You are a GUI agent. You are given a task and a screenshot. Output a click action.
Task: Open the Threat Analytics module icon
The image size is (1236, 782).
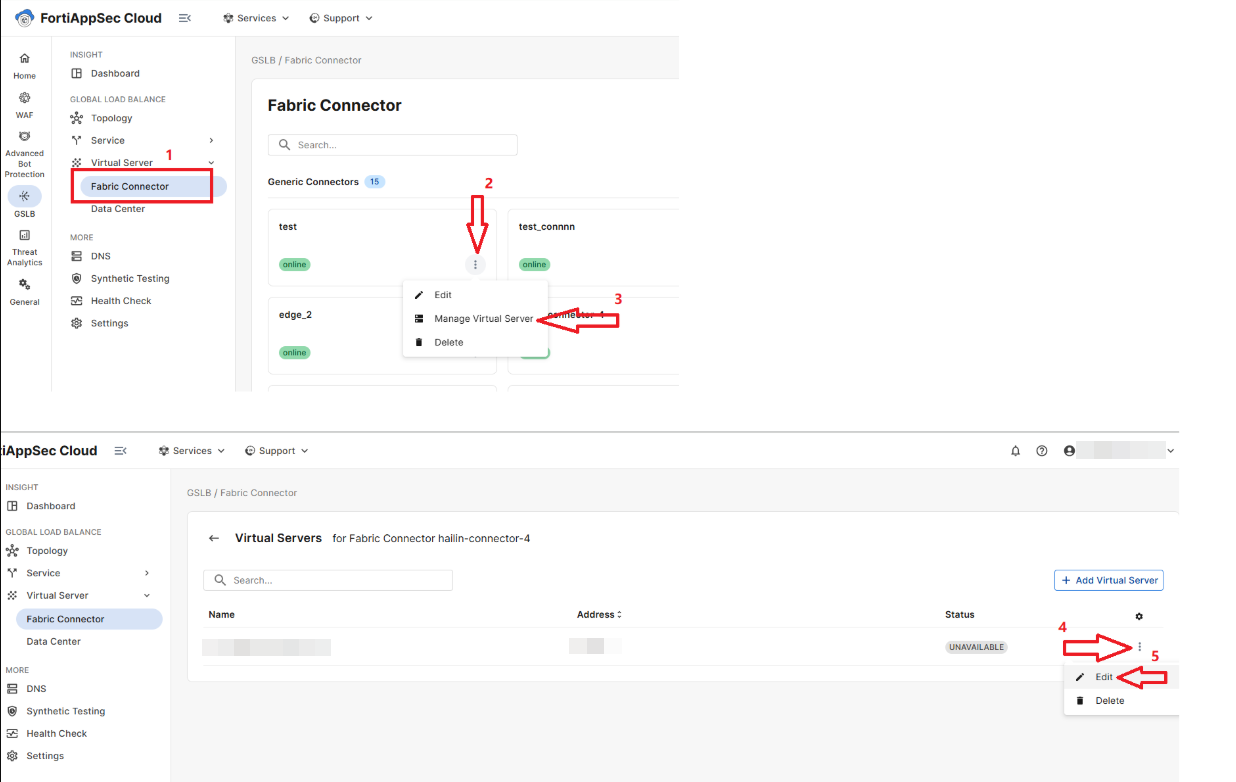pyautogui.click(x=25, y=235)
